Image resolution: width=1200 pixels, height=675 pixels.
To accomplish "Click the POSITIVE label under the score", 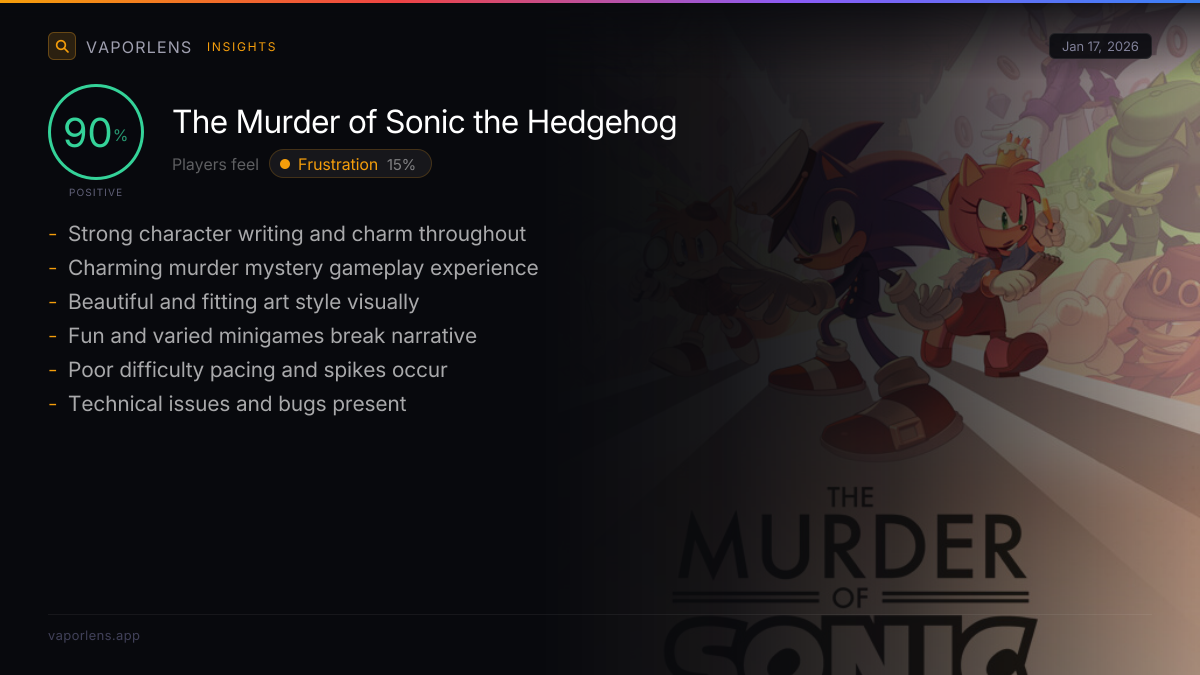I will click(96, 192).
